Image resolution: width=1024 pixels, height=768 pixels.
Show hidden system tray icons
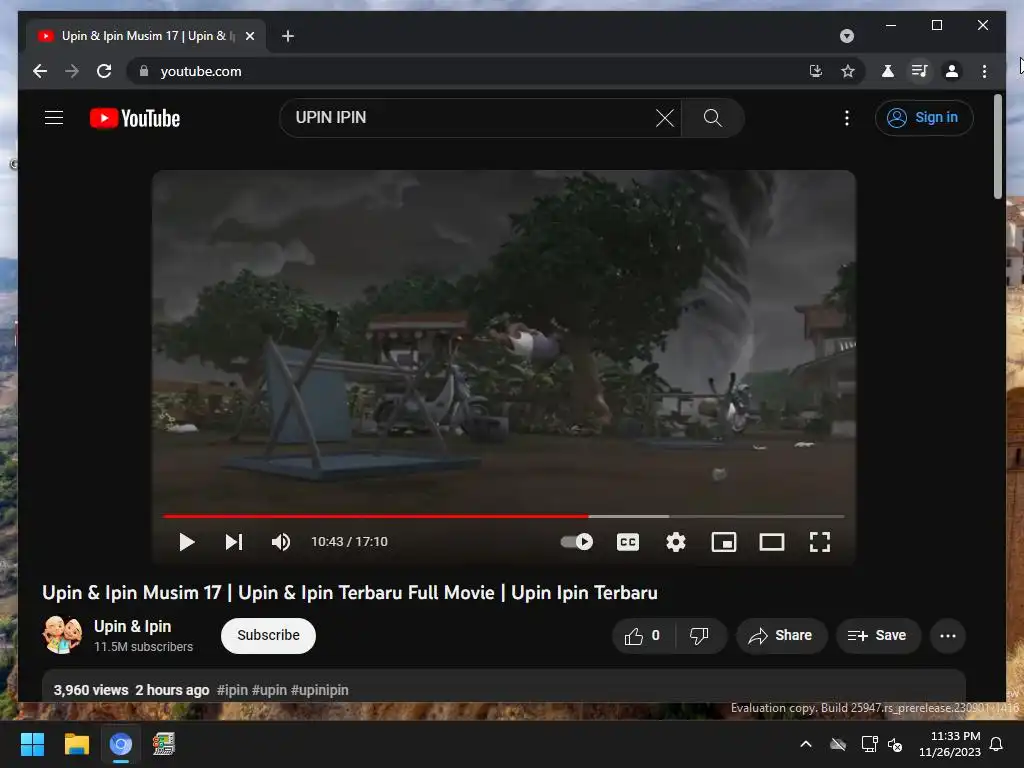(806, 744)
